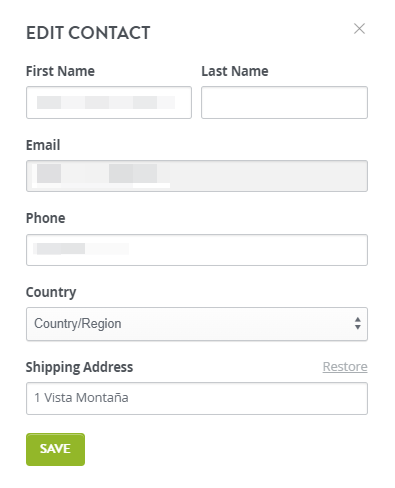The image size is (395, 488).
Task: Click the Last Name label
Action: (x=235, y=71)
